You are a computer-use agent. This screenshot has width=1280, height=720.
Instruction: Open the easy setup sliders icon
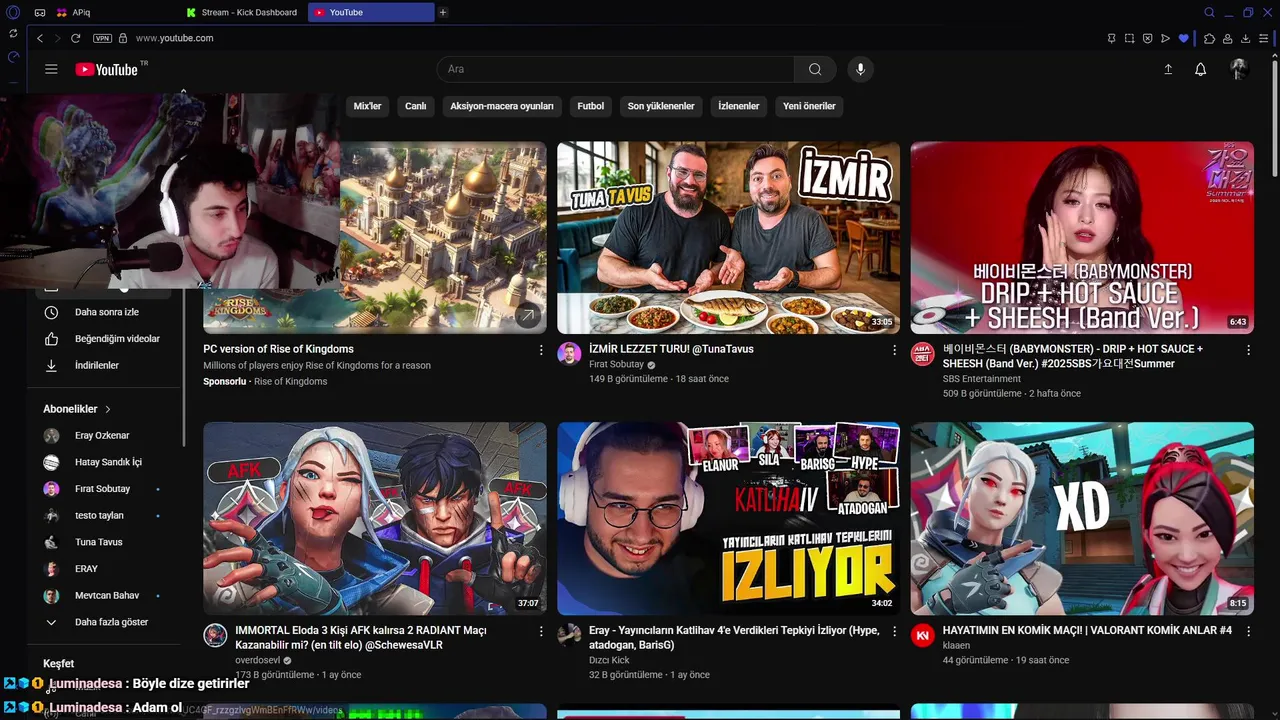[1264, 38]
